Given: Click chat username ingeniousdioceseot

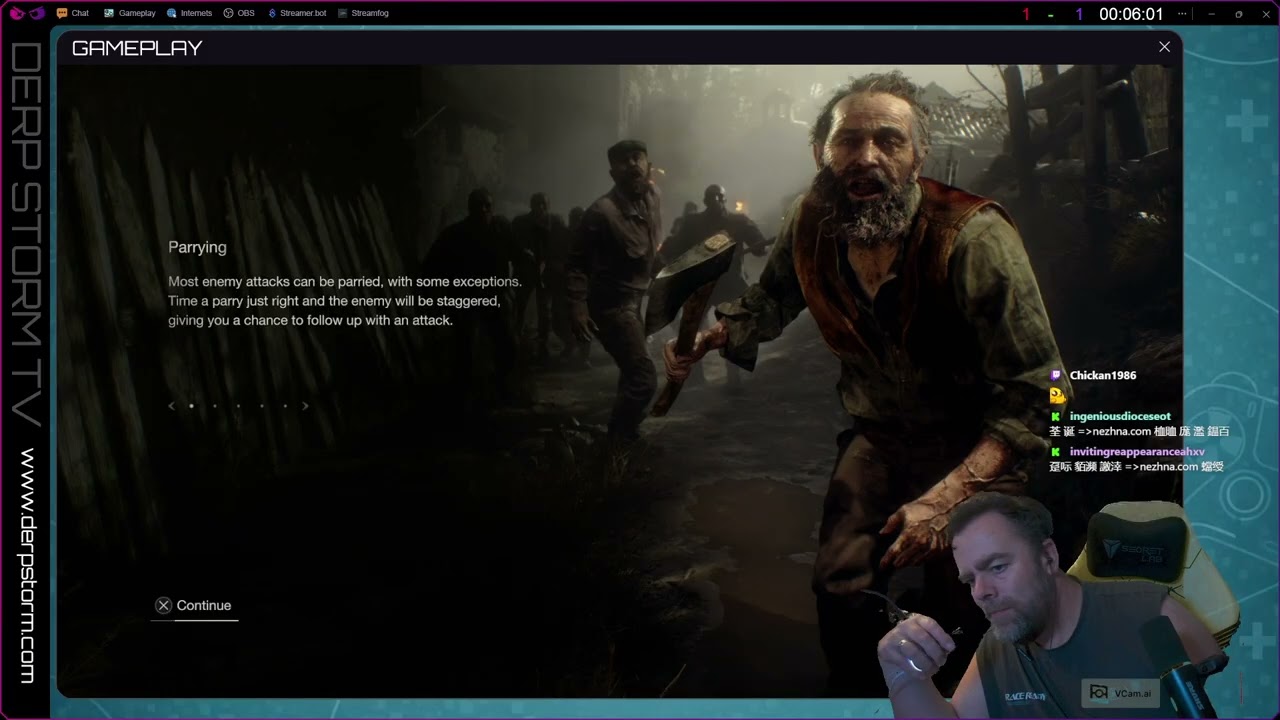Looking at the screenshot, I should point(1120,417).
